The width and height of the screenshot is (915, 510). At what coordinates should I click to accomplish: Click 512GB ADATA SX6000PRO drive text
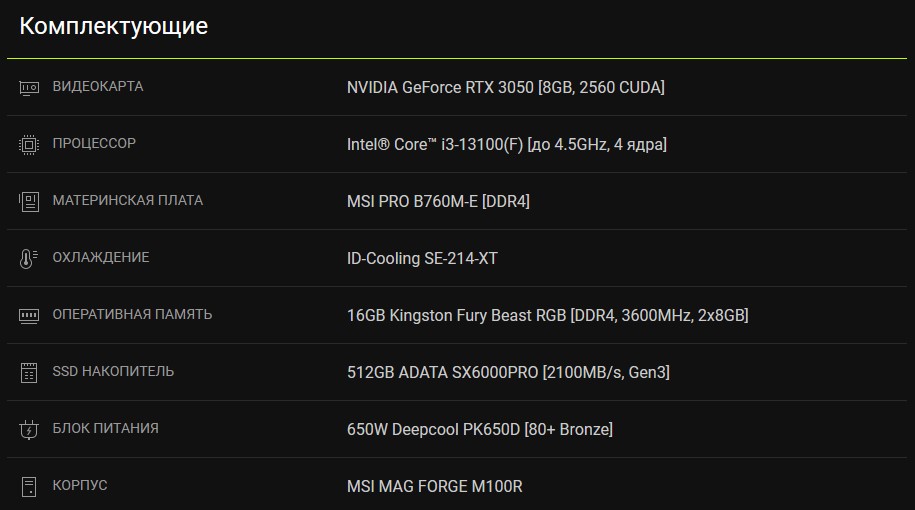click(x=508, y=372)
